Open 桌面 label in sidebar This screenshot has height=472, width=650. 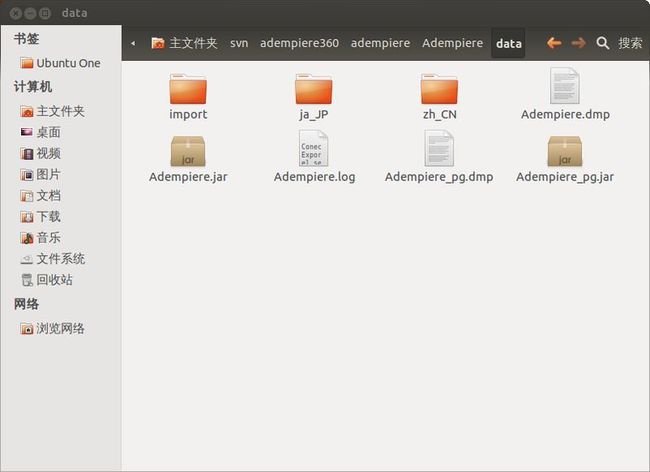(49, 133)
